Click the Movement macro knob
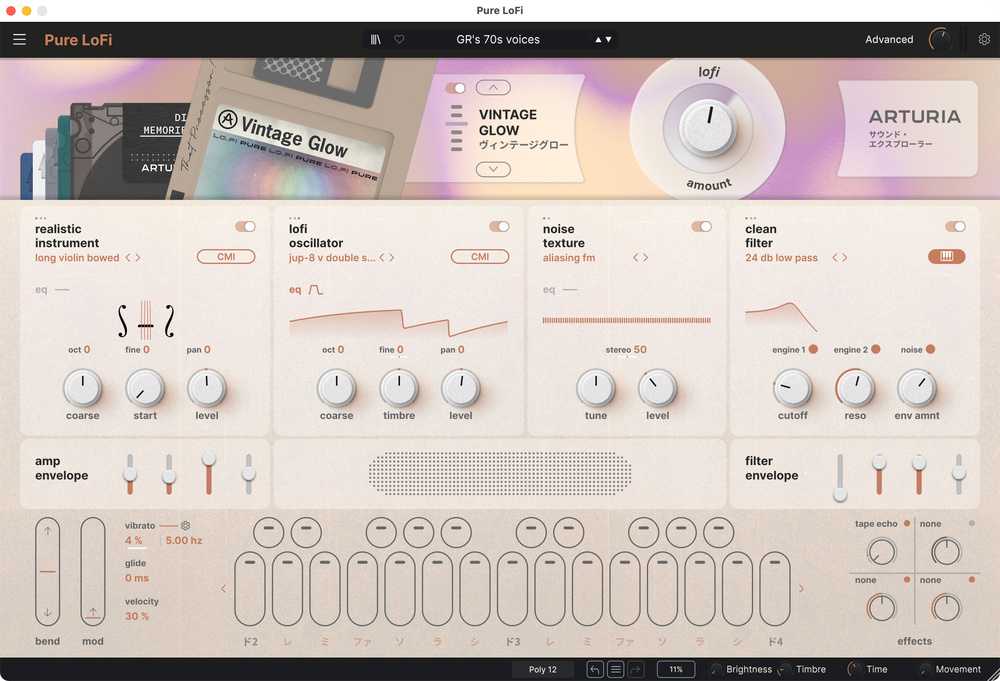 925,670
